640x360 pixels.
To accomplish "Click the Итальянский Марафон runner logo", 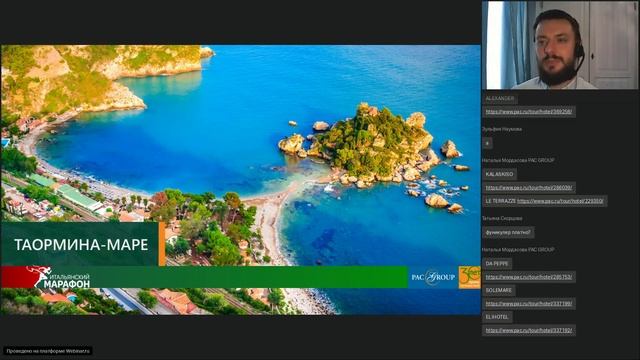I will pos(58,278).
